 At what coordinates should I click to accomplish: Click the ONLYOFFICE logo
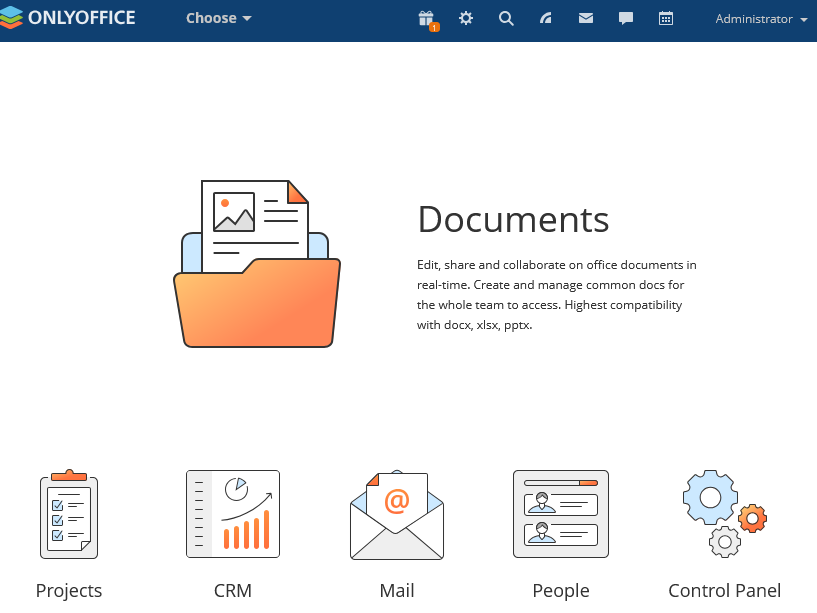point(68,19)
